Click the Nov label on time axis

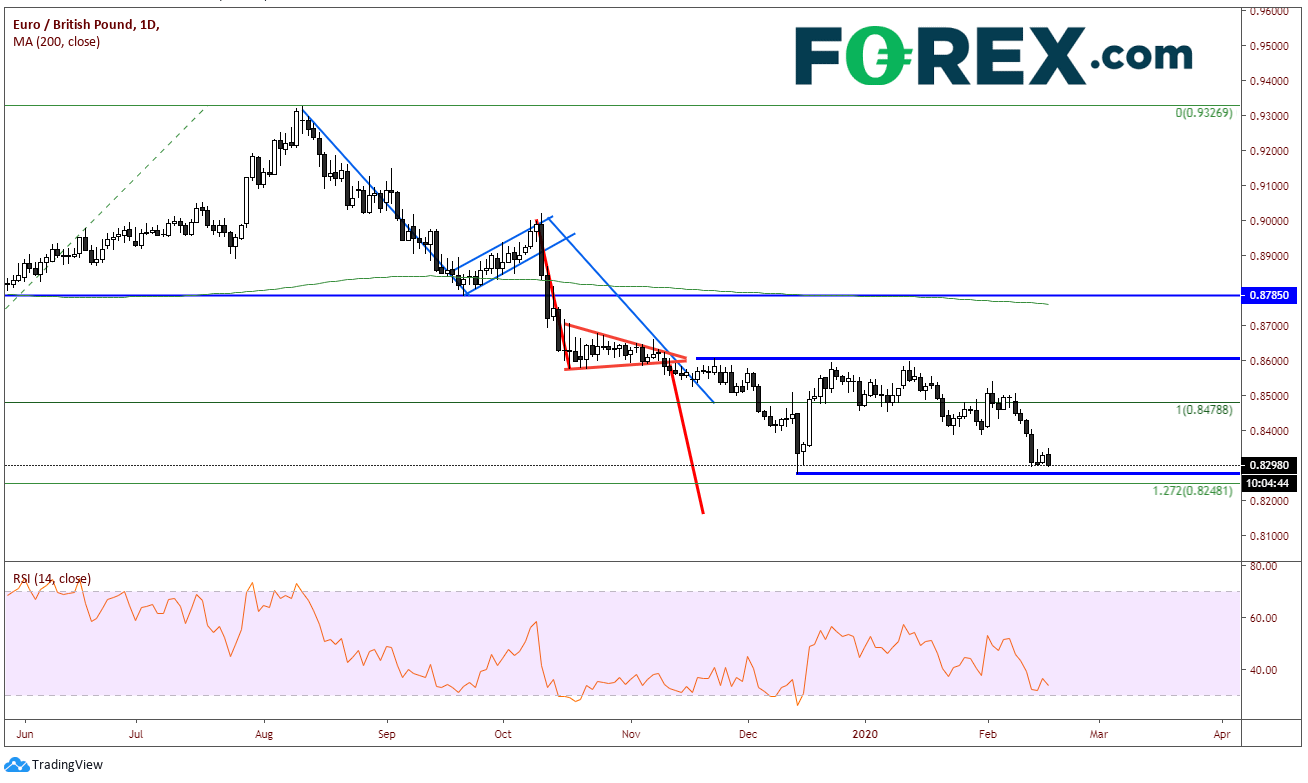(x=631, y=733)
